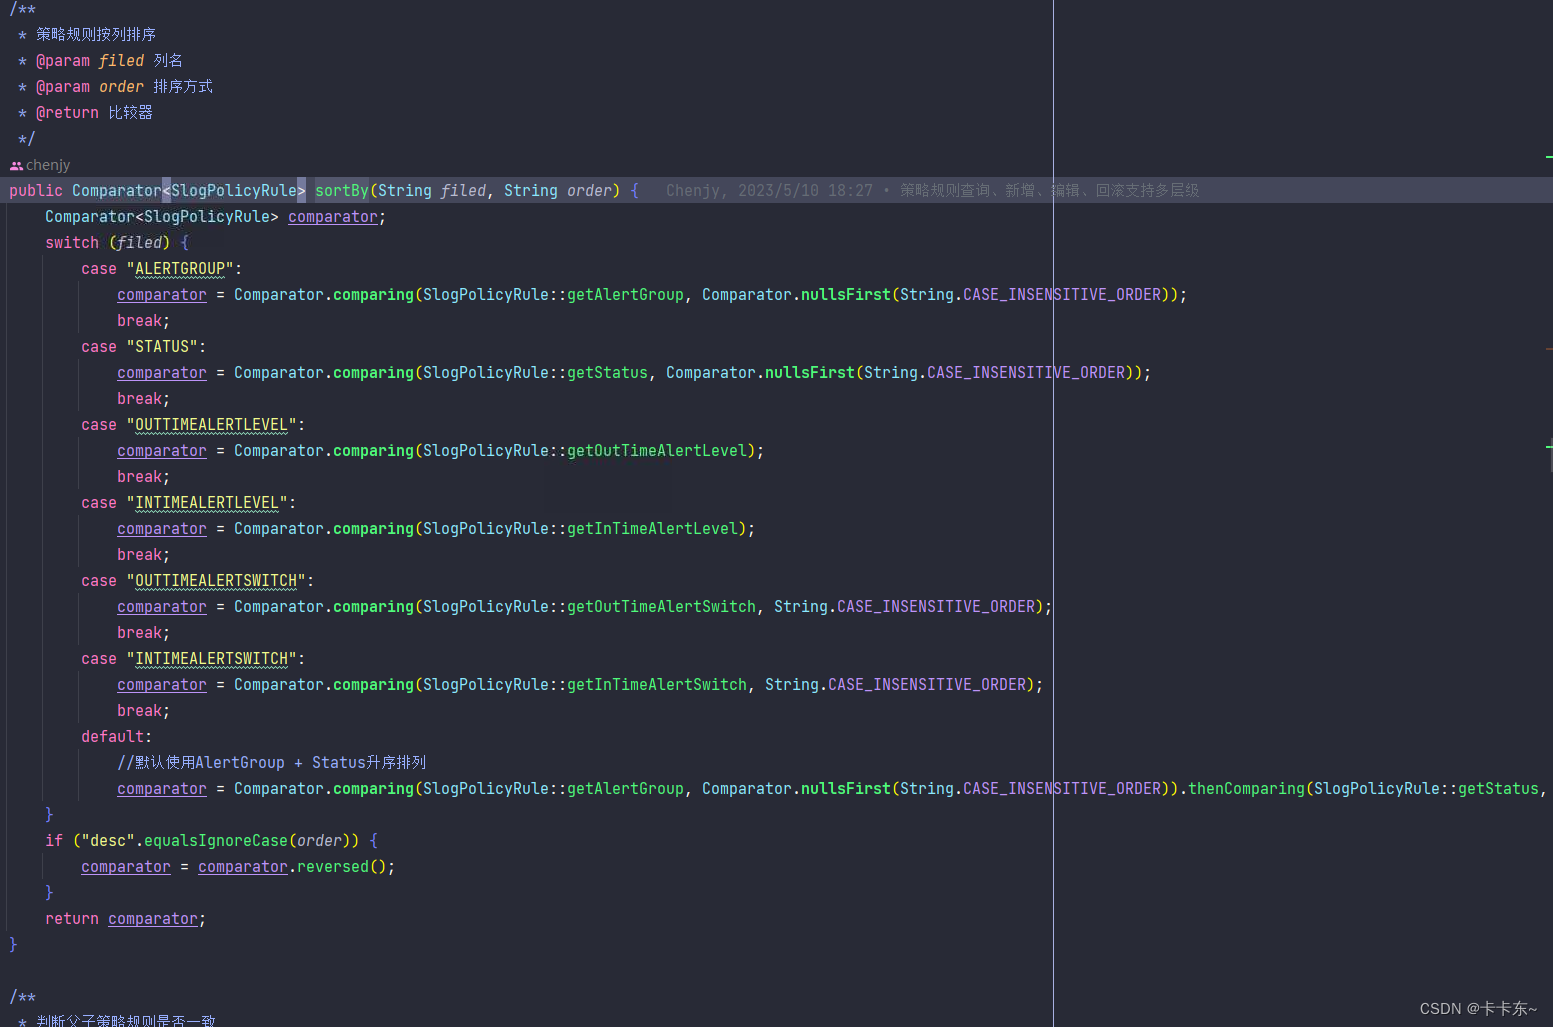Click the comparator variable in its declaration line
Screen dimensions: 1553x1027
tap(333, 216)
